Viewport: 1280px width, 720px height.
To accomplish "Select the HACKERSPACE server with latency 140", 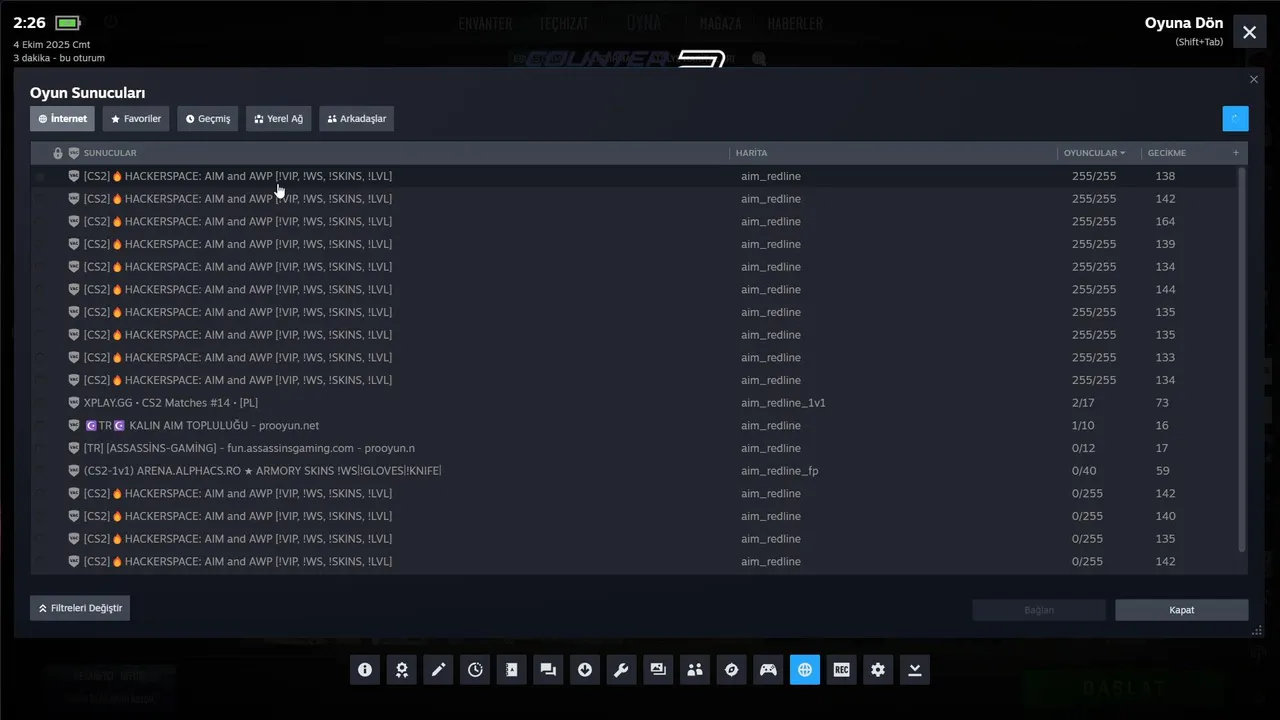I will 633,516.
